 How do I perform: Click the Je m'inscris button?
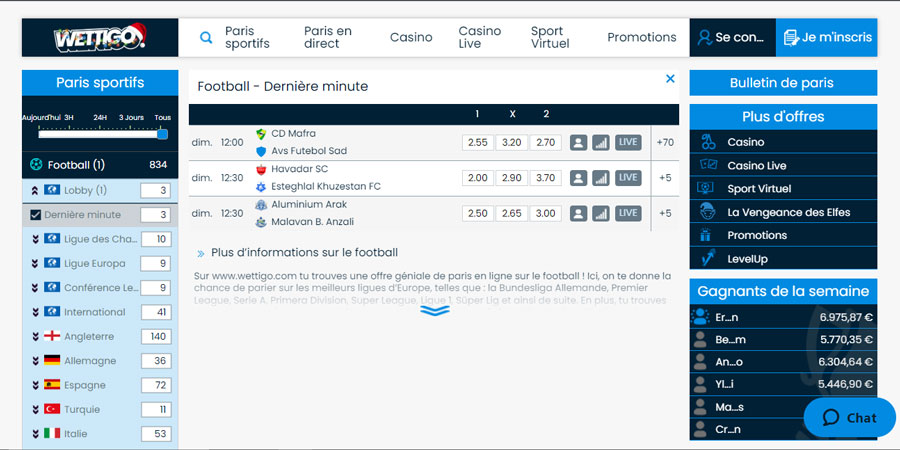(x=827, y=37)
